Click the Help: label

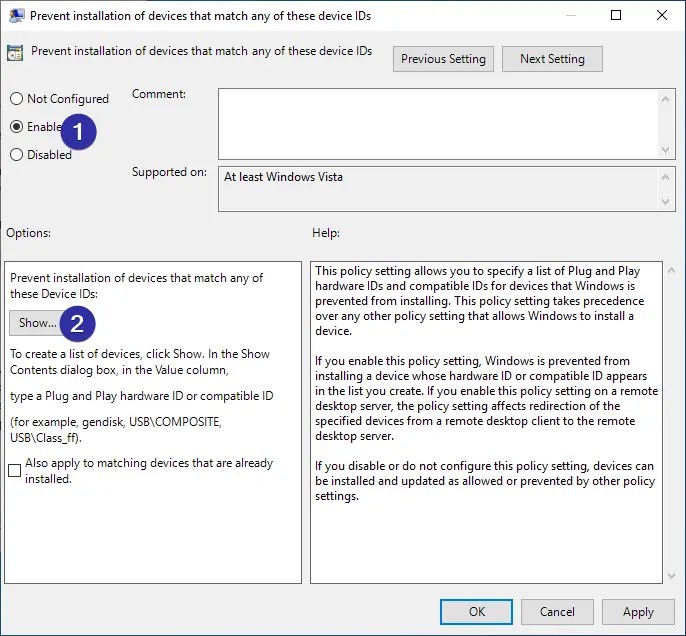pos(326,233)
